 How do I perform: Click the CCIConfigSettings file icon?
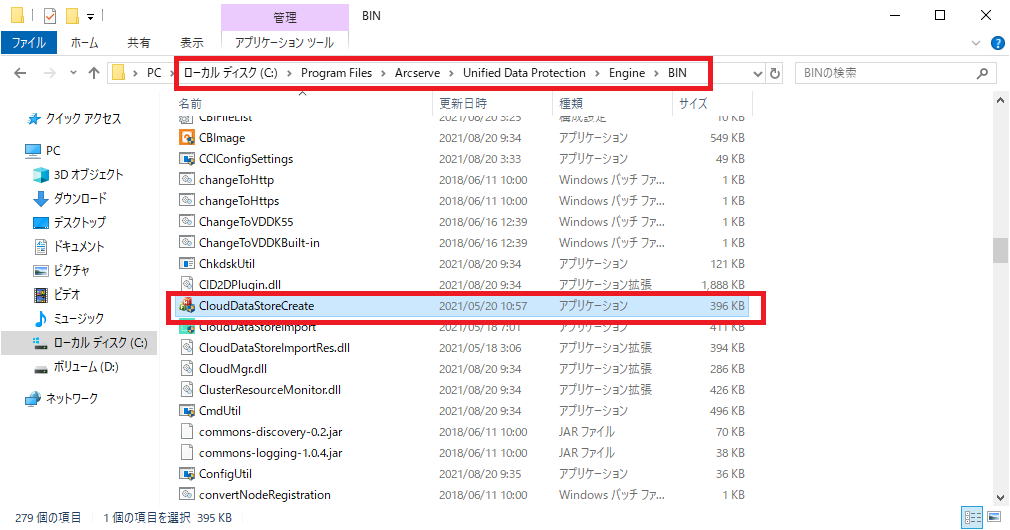point(187,159)
